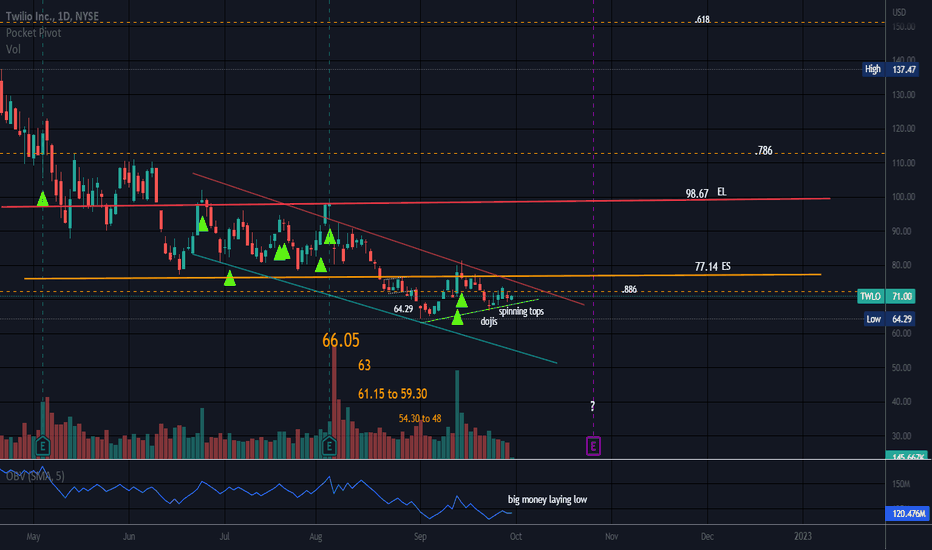Click the Low 64.29 price label
Screen dimensions: 932x550
point(890,319)
